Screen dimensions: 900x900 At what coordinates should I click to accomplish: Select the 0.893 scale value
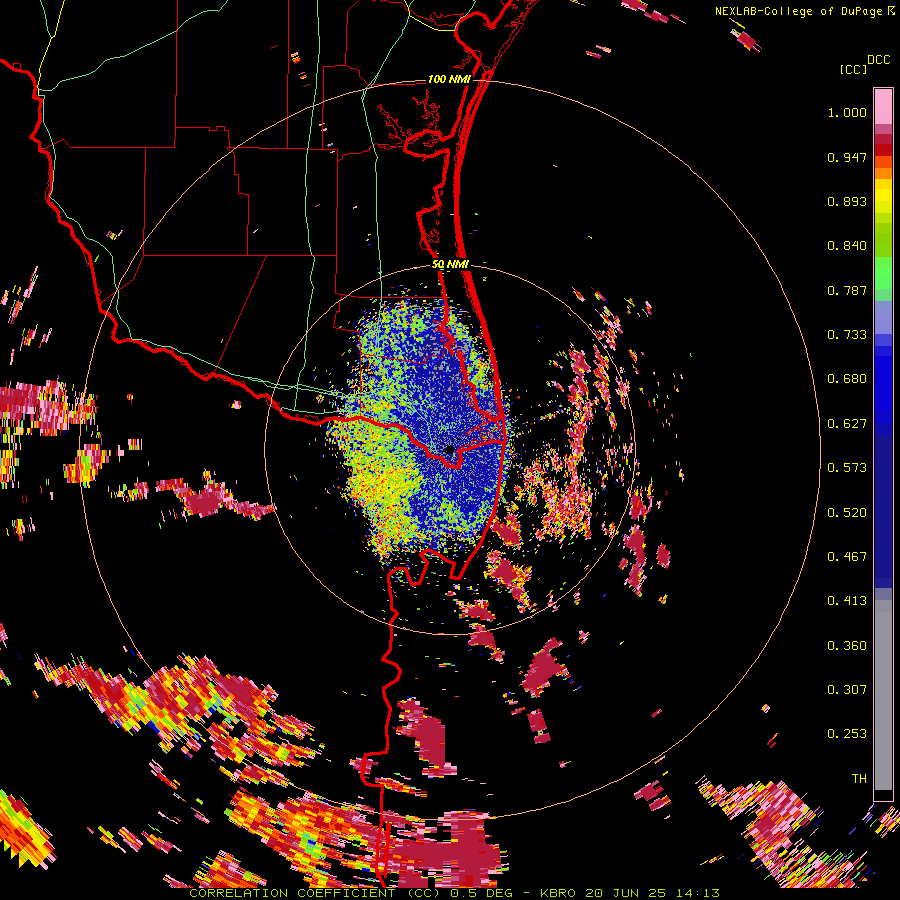(x=847, y=201)
